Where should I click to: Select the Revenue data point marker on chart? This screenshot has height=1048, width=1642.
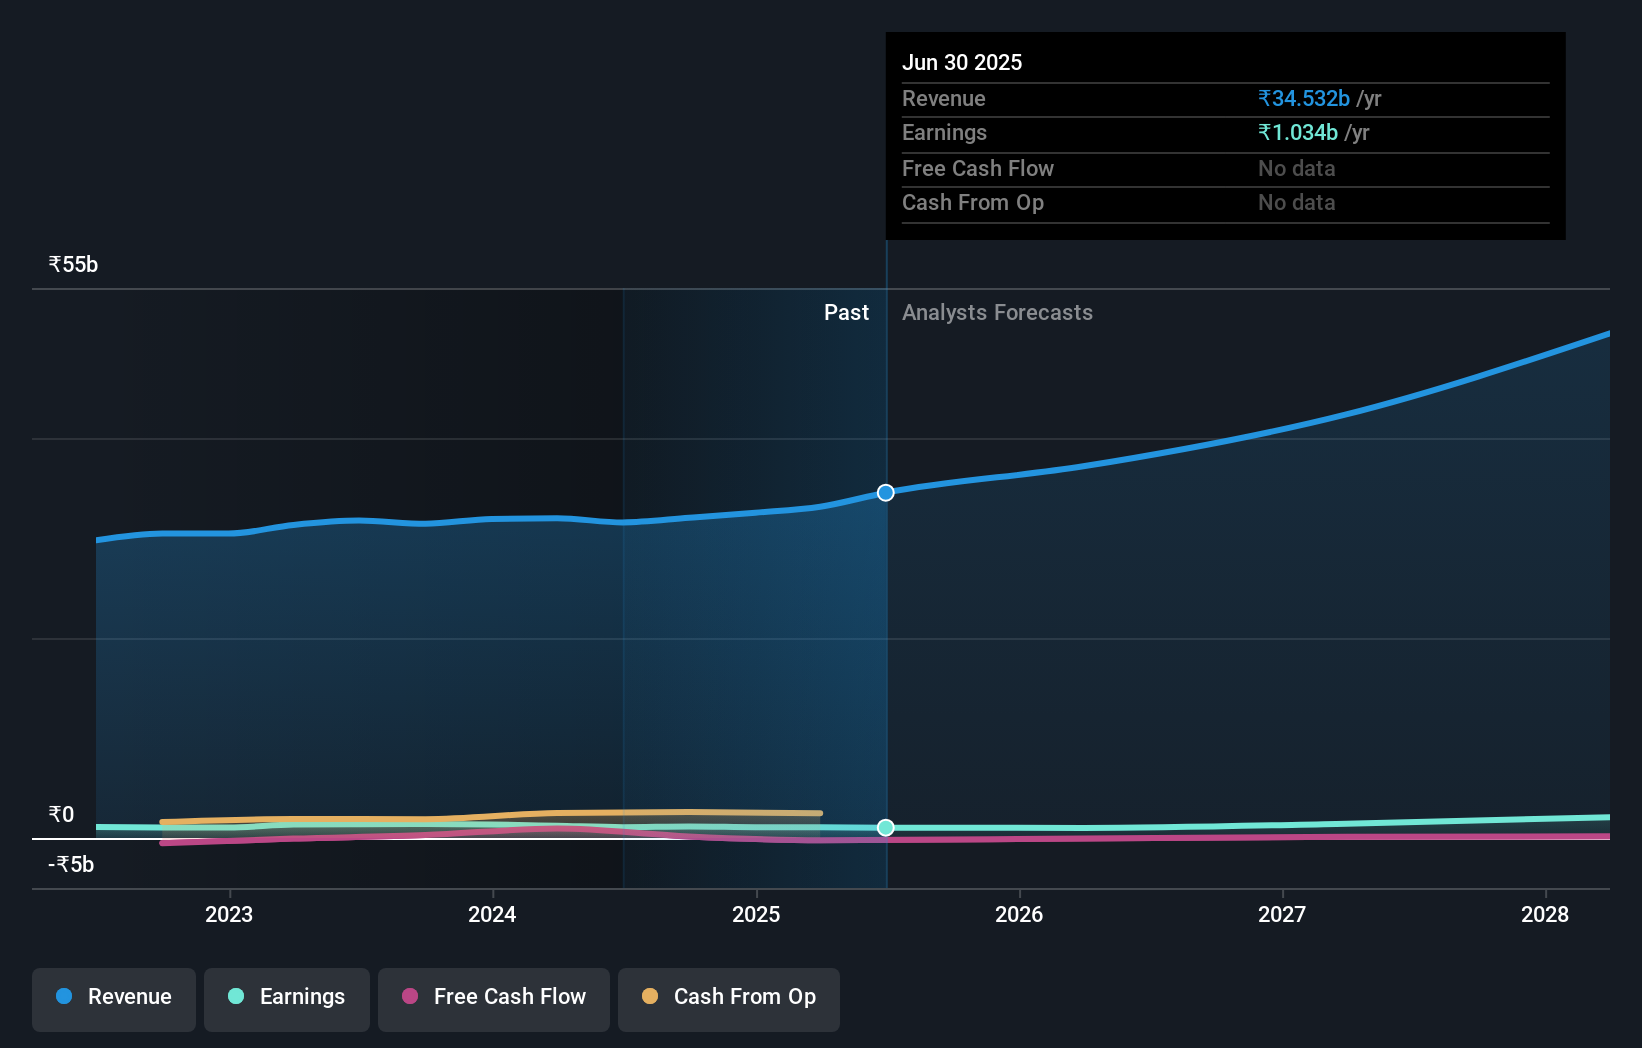[885, 492]
